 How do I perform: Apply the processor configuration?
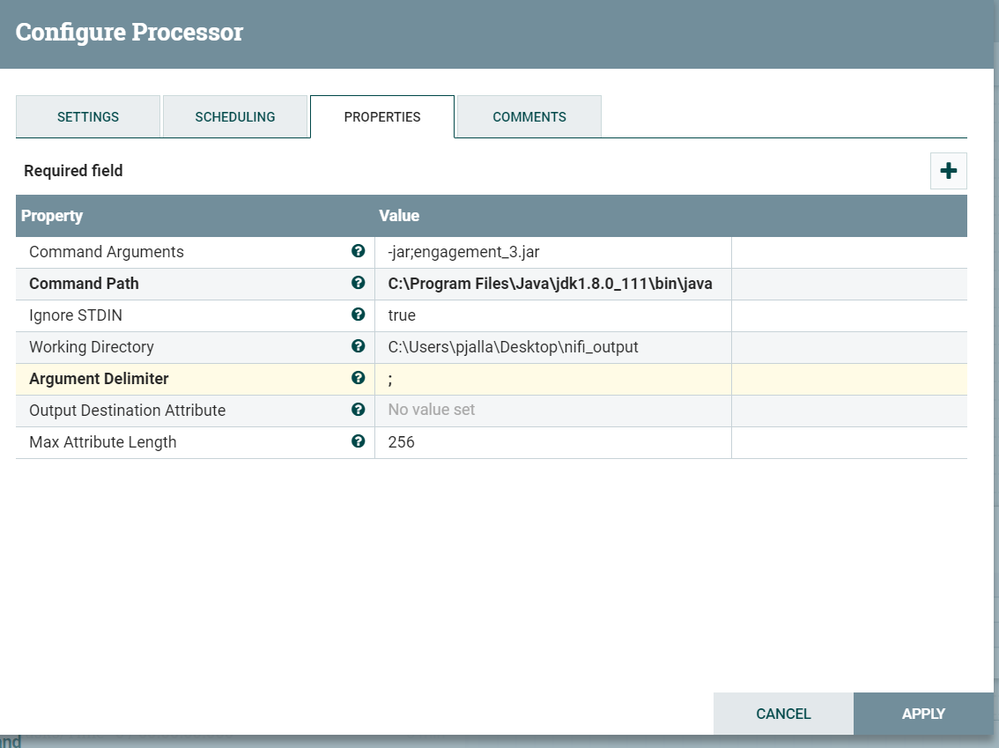tap(923, 714)
